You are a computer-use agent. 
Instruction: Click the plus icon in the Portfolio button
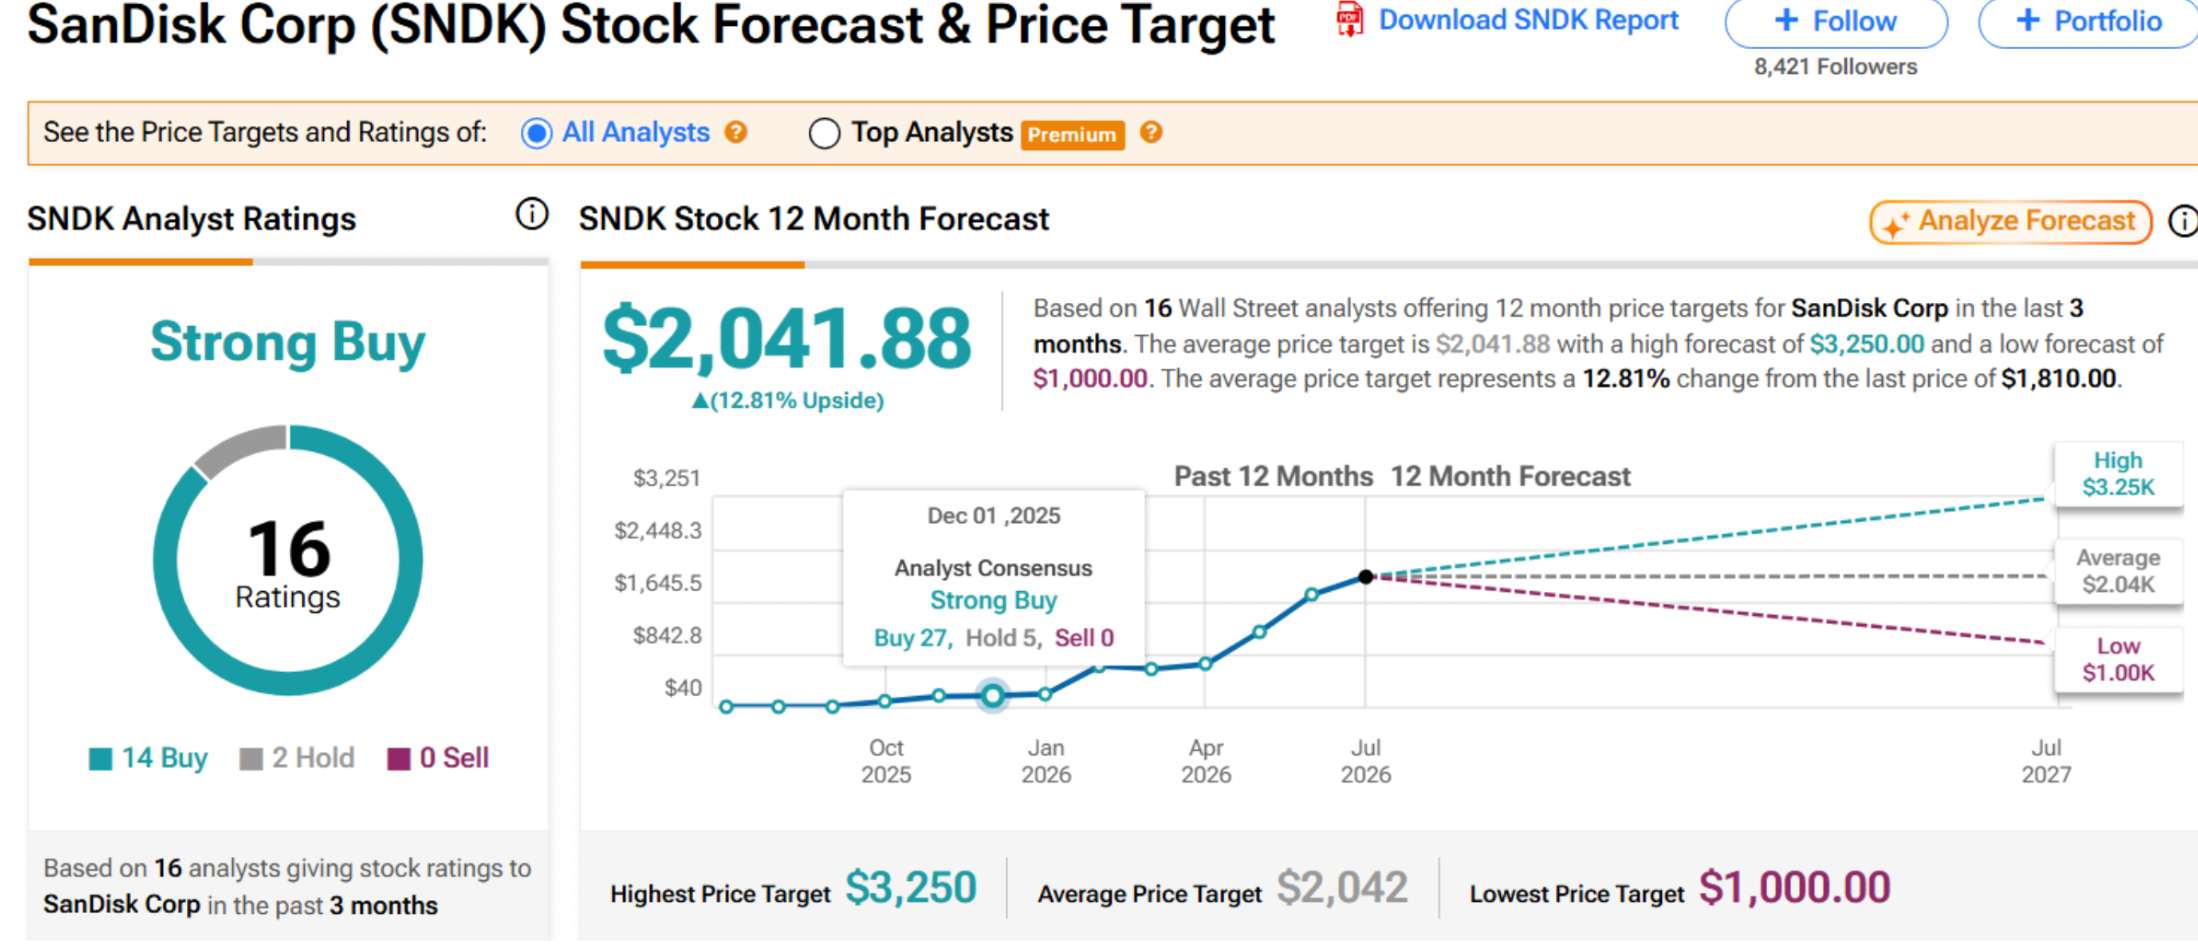pos(2027,20)
